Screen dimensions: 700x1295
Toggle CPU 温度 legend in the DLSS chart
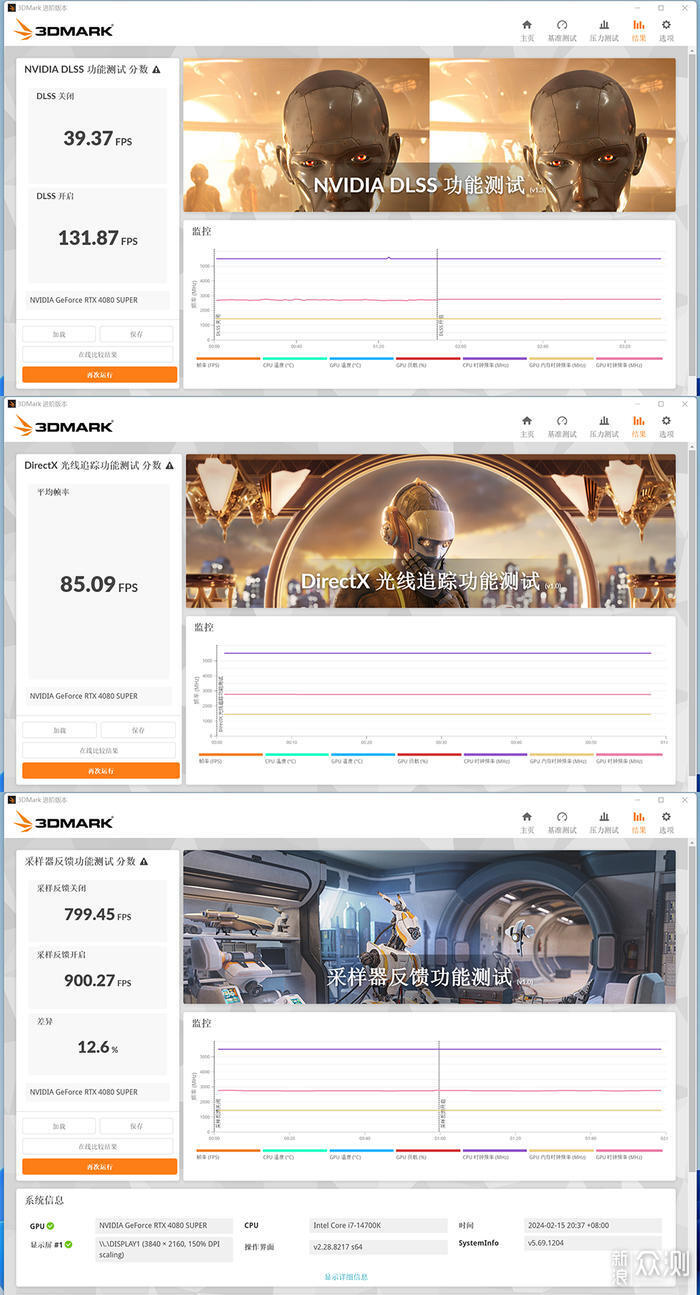(294, 362)
